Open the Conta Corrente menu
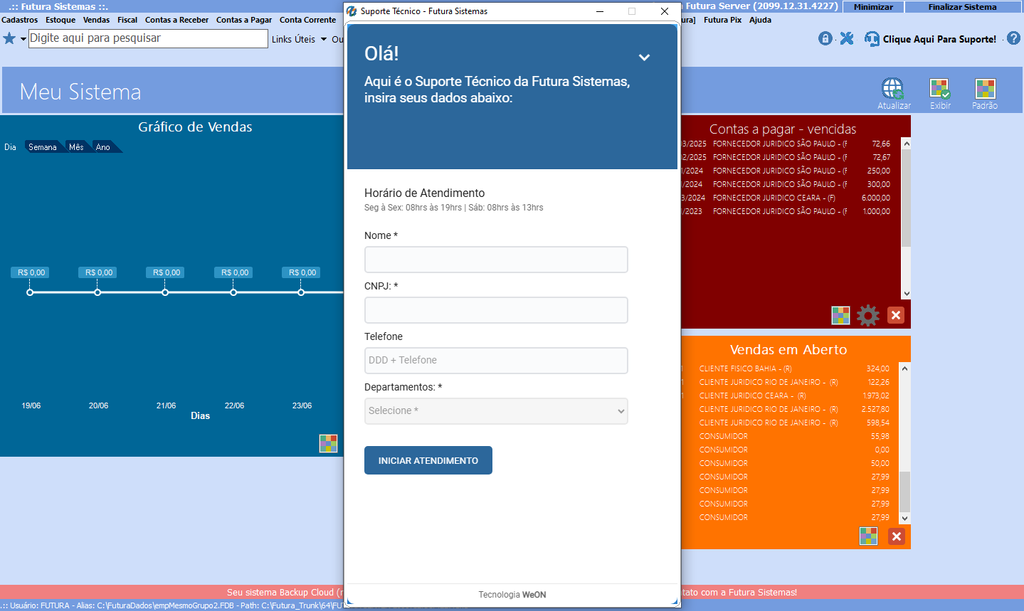 [x=308, y=20]
